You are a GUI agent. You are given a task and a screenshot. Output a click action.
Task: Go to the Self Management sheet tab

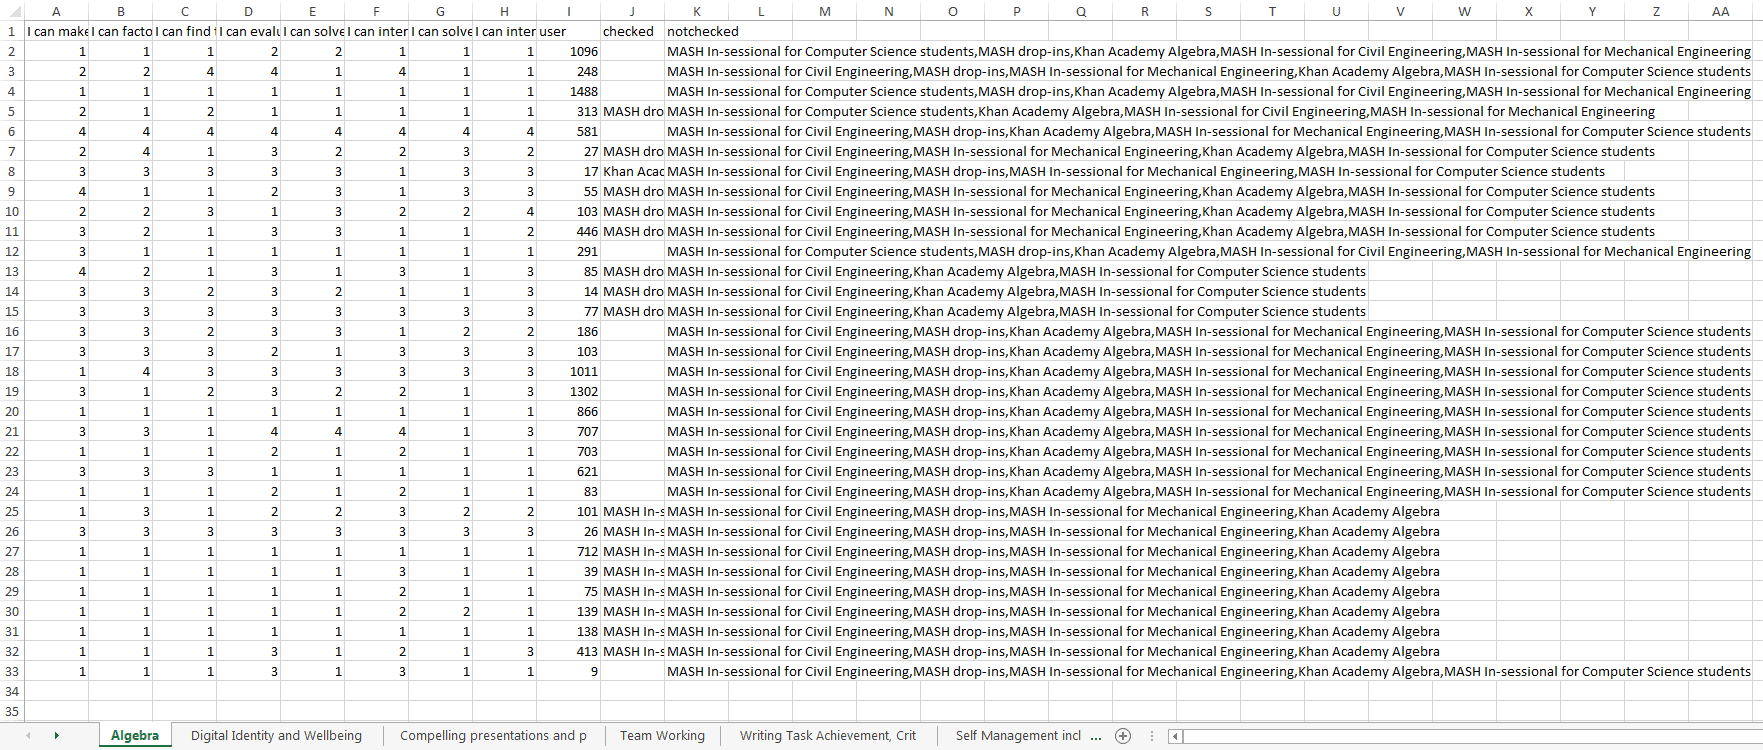pos(1017,736)
